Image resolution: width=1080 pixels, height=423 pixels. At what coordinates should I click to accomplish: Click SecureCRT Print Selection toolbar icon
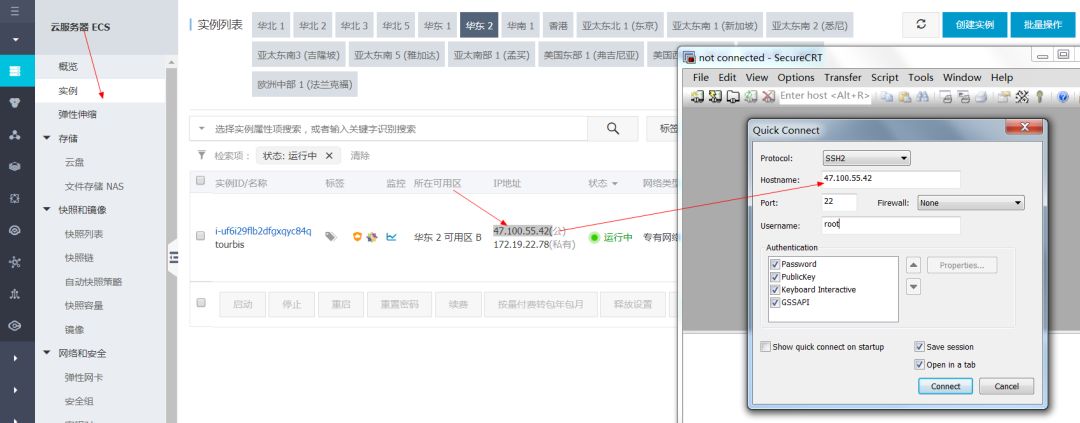click(x=964, y=96)
